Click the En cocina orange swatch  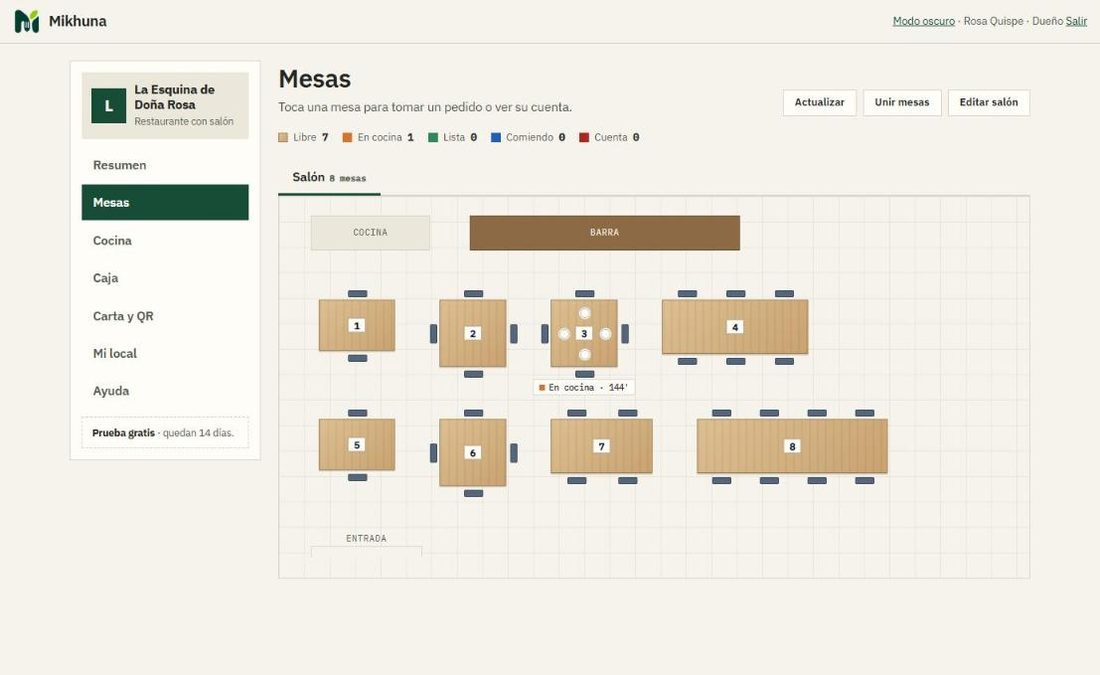tap(347, 138)
